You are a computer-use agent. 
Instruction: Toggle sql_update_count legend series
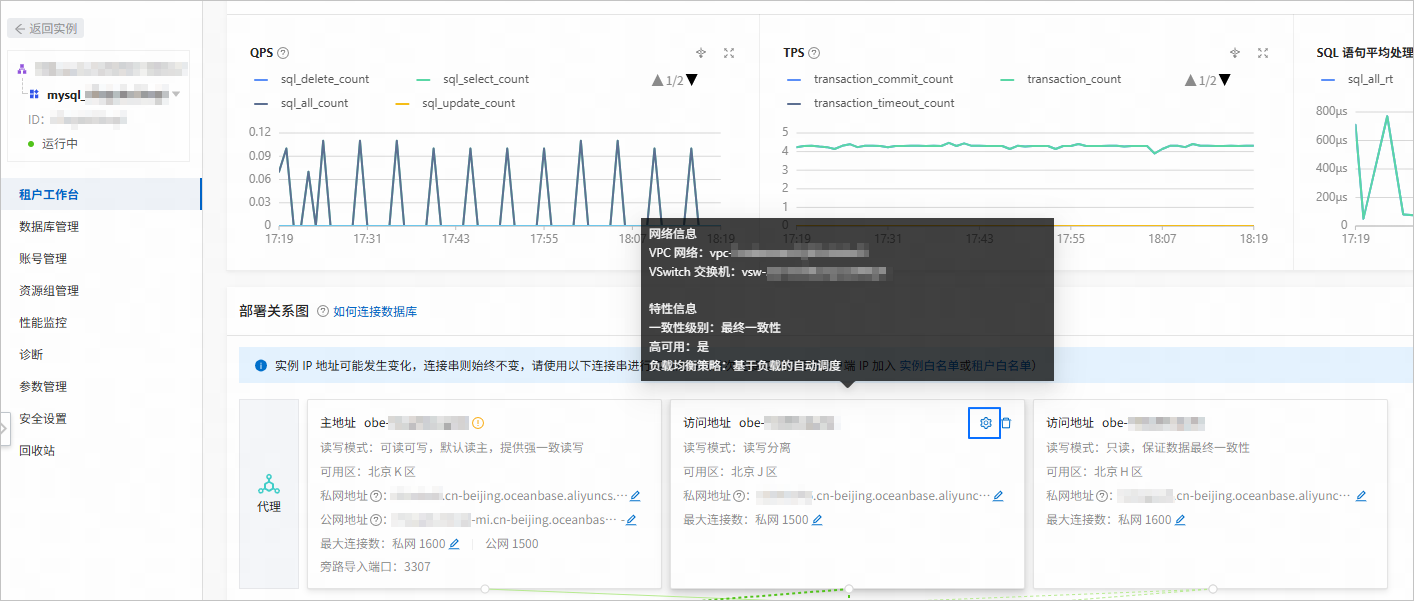coord(456,103)
